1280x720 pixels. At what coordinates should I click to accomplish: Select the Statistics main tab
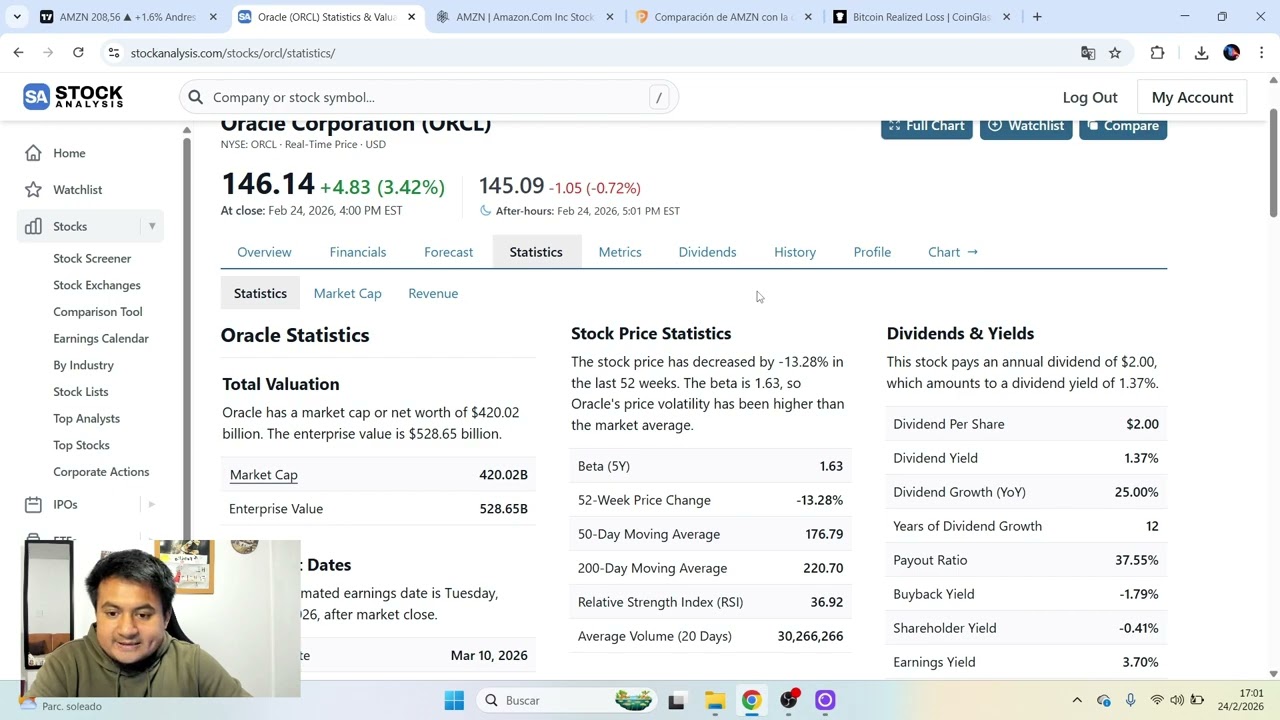tap(536, 252)
